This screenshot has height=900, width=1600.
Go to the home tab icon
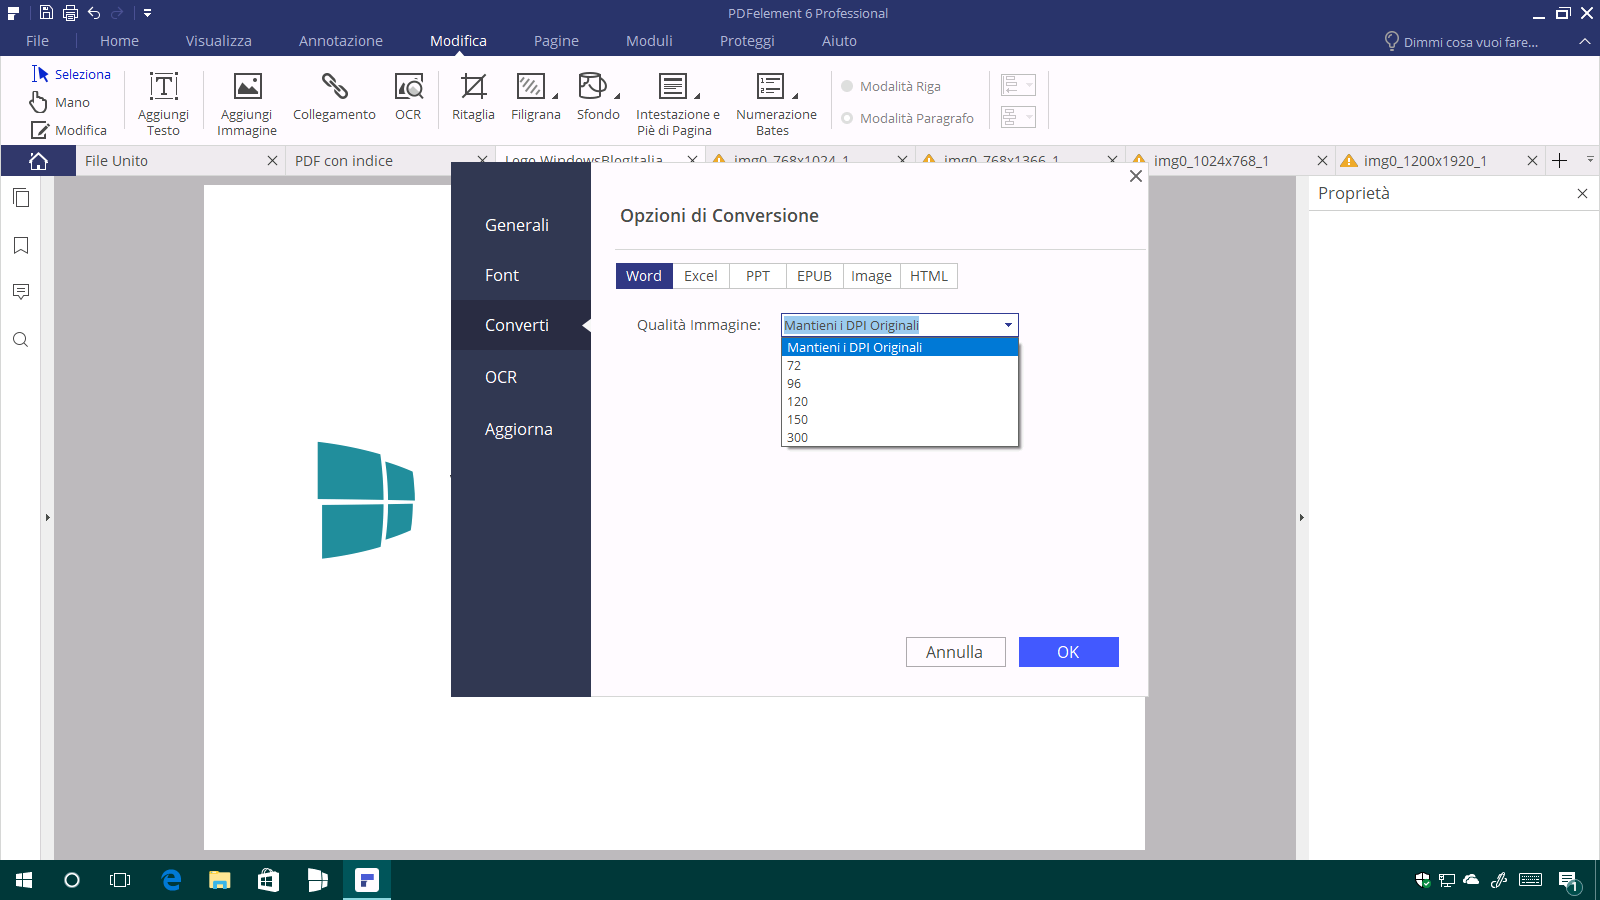(x=38, y=161)
